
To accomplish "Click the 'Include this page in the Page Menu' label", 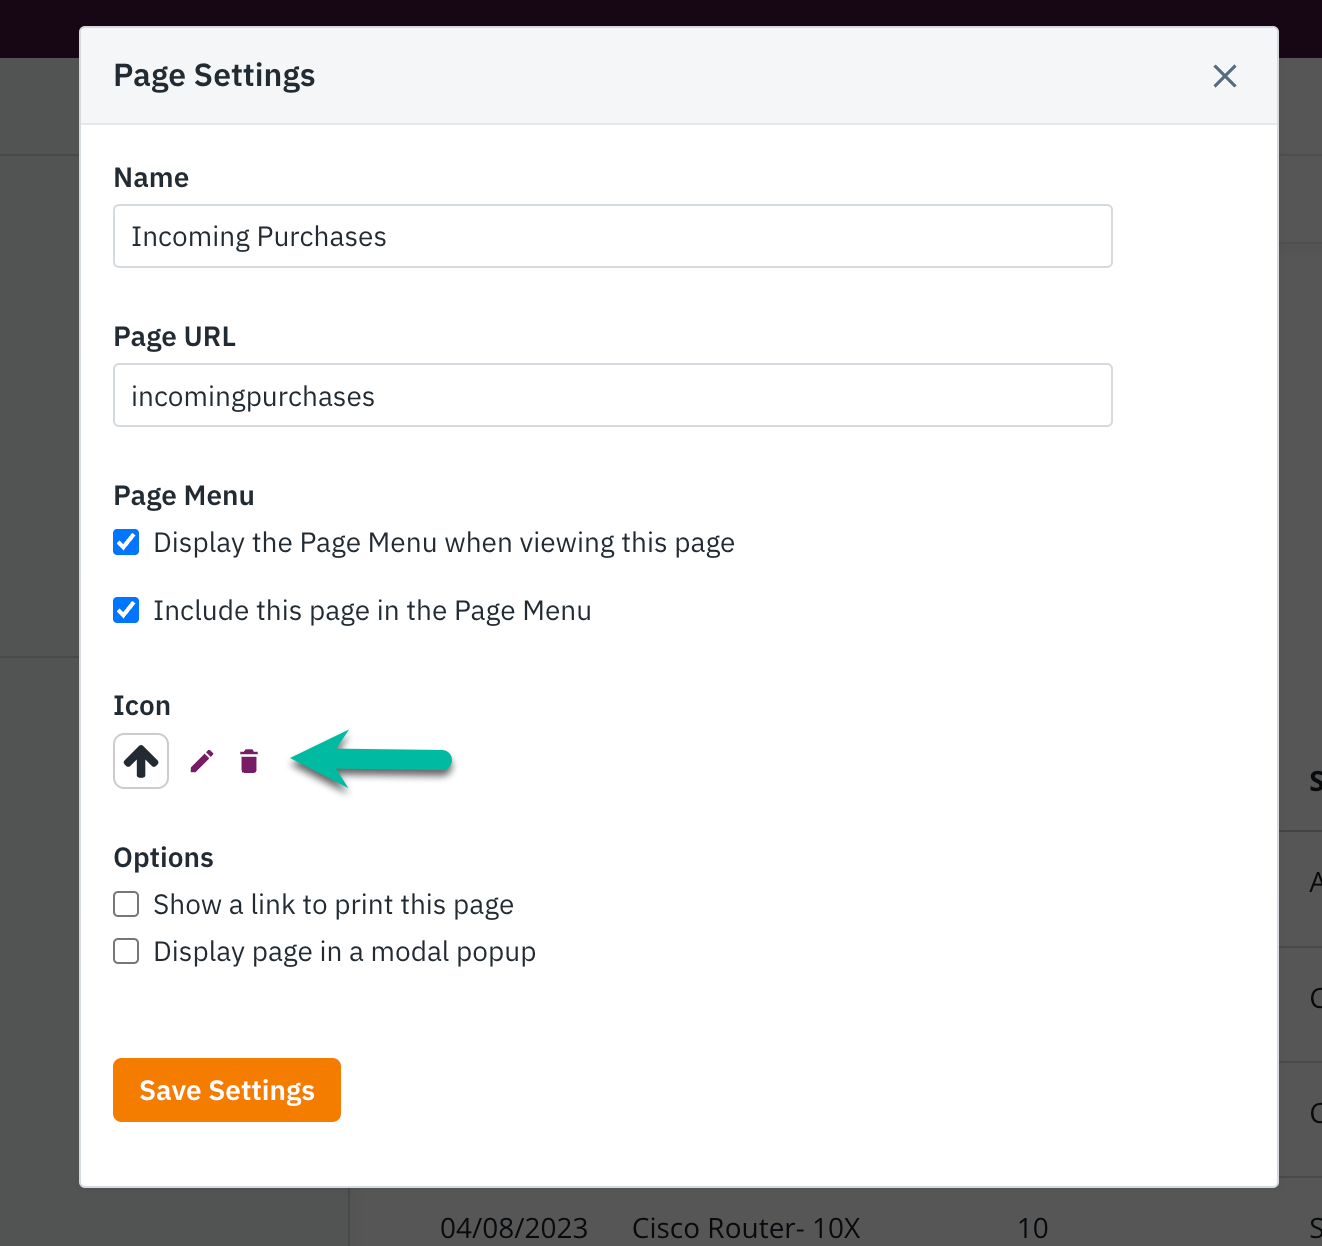I will click(372, 611).
